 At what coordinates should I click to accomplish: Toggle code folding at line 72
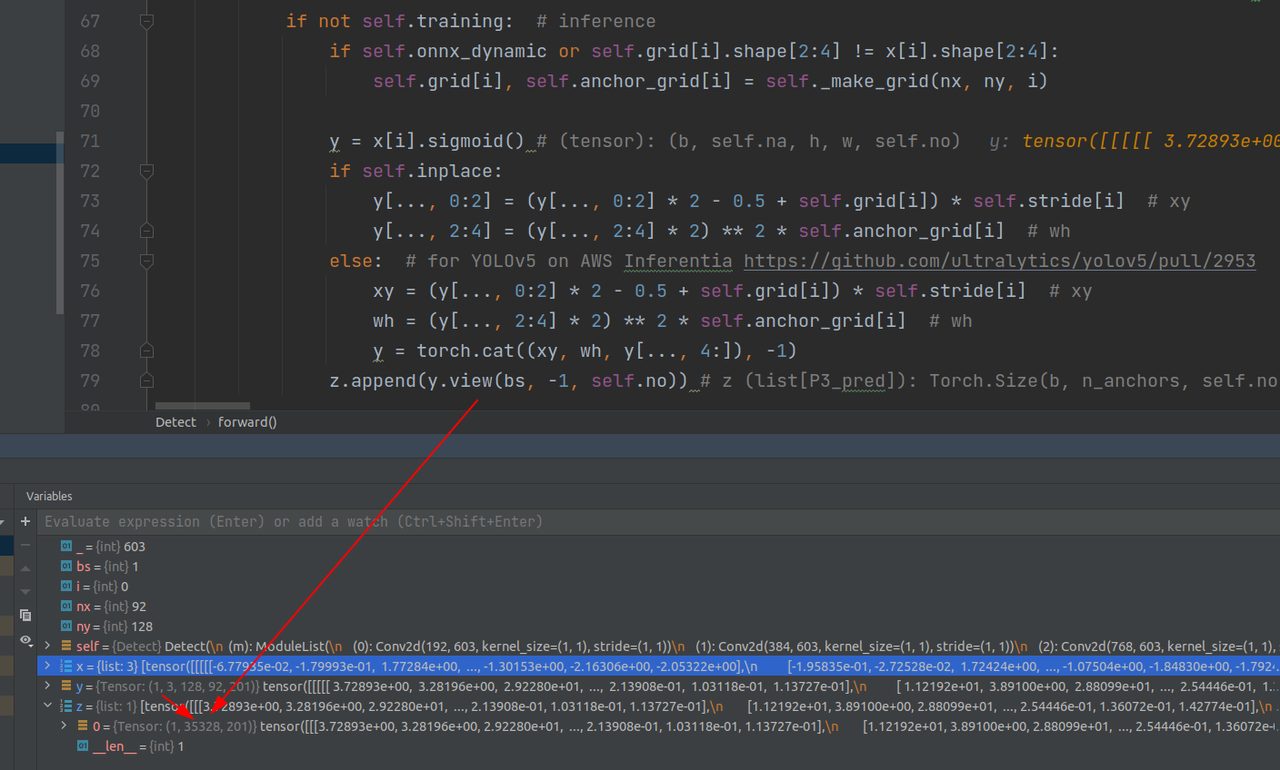pos(147,171)
